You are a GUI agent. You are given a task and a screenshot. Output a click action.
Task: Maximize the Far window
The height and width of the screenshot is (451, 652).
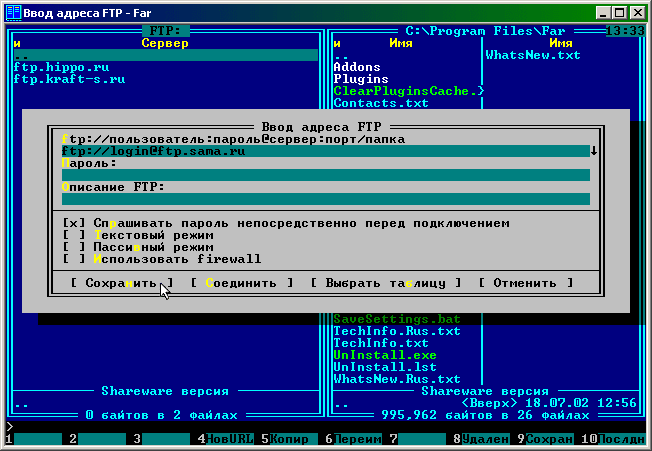click(620, 13)
